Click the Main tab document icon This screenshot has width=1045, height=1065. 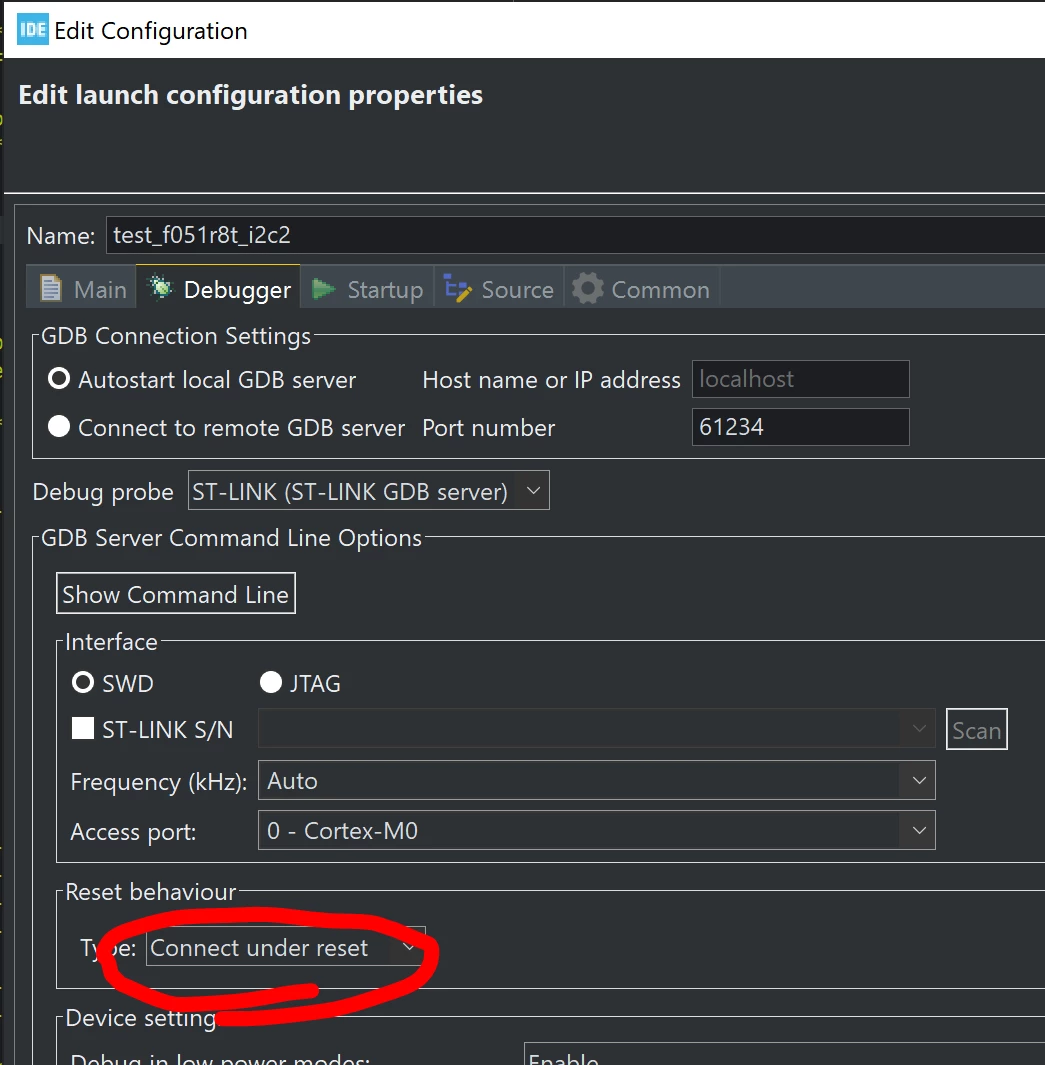click(x=51, y=289)
